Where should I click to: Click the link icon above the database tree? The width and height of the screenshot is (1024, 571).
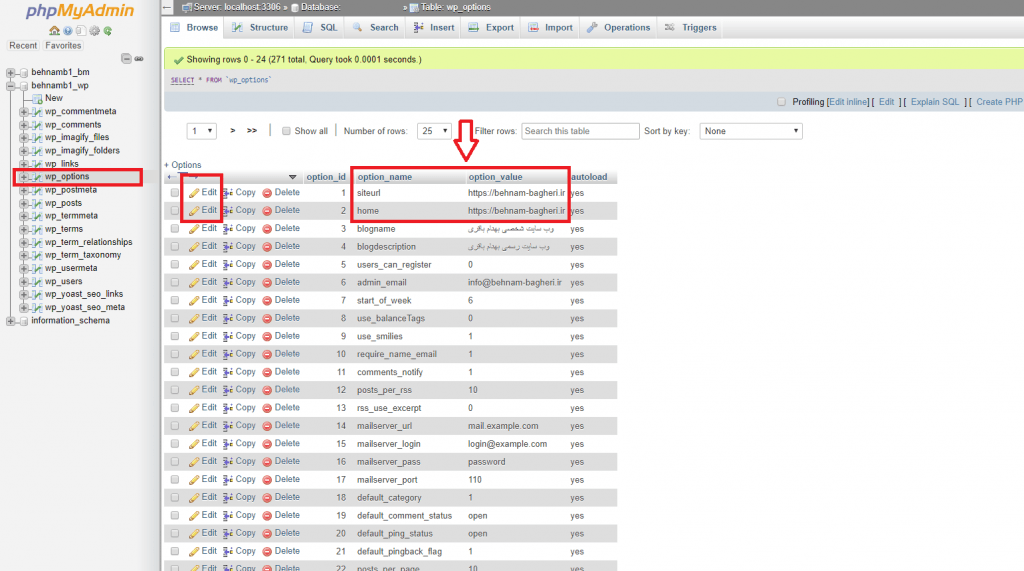[138, 58]
